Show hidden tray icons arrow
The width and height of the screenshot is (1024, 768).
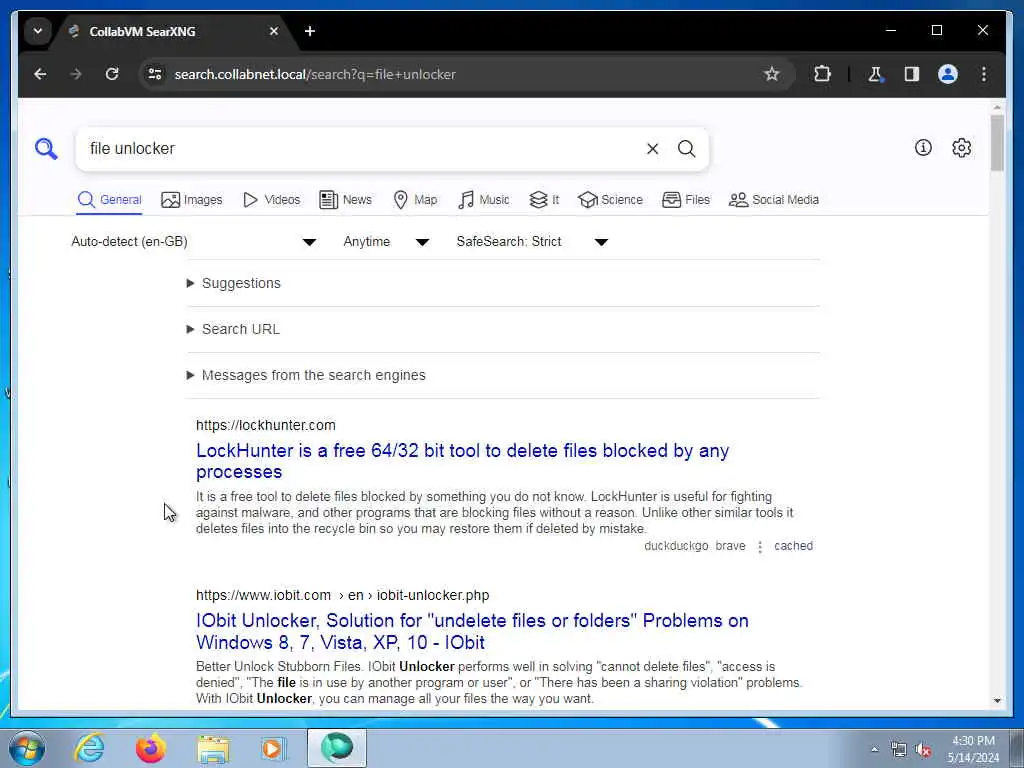coord(874,750)
